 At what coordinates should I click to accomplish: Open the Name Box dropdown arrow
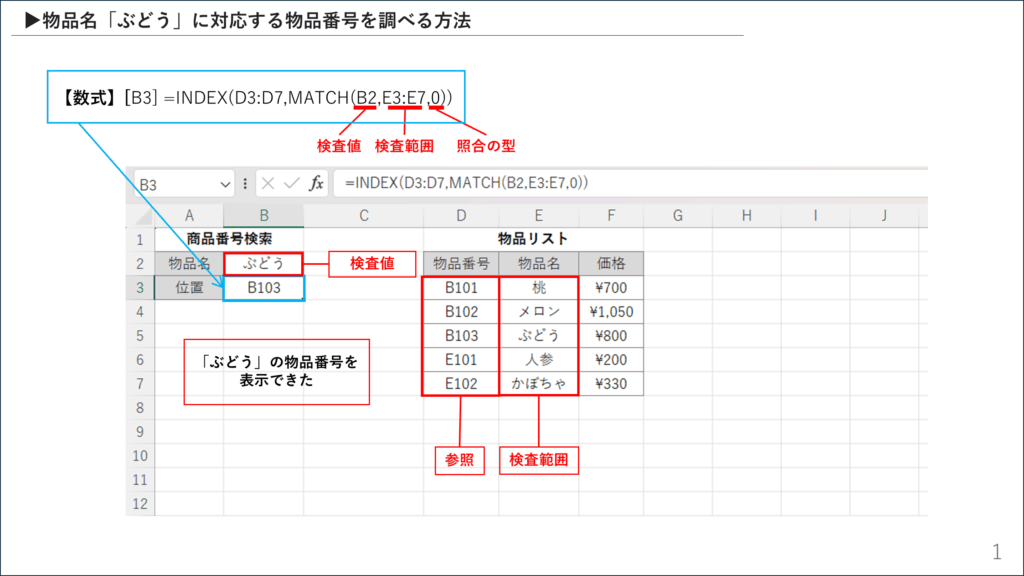pos(225,185)
